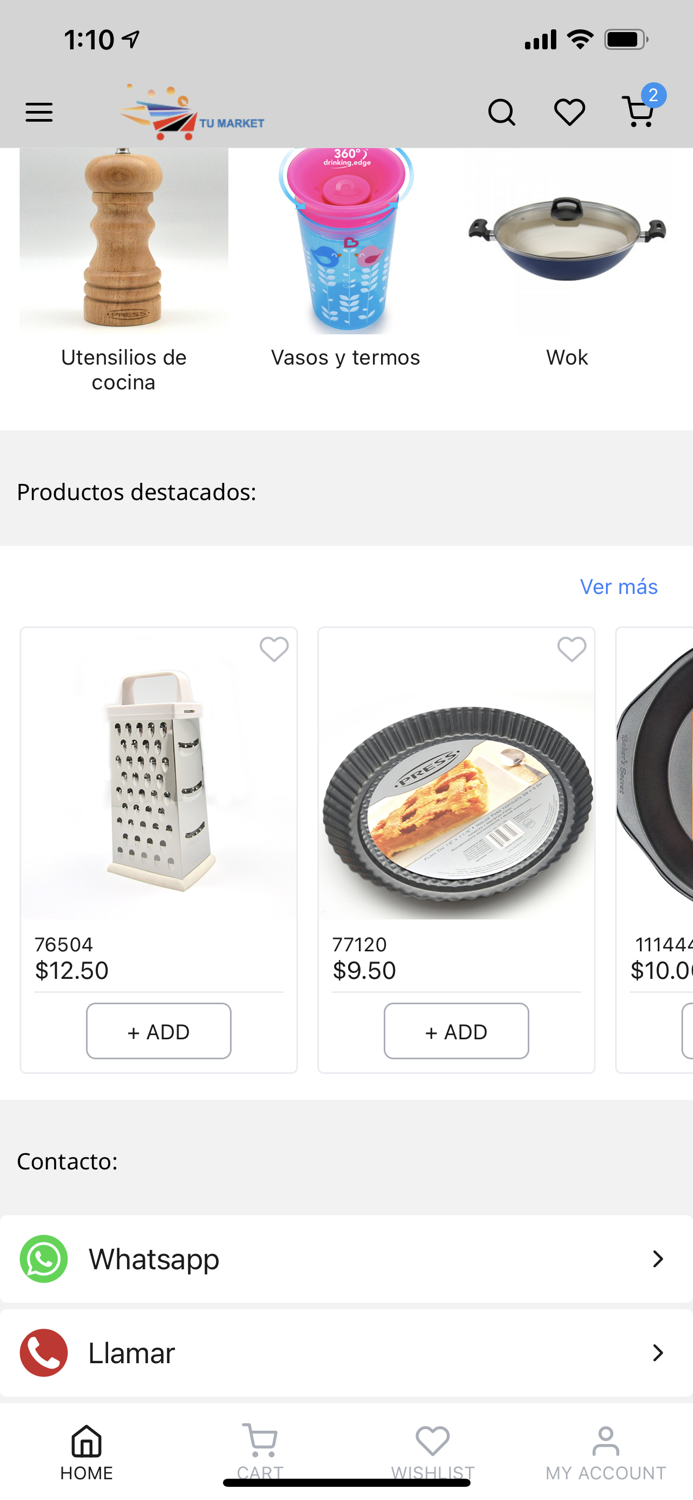Tap the Whatsapp contact icon

pos(43,1258)
